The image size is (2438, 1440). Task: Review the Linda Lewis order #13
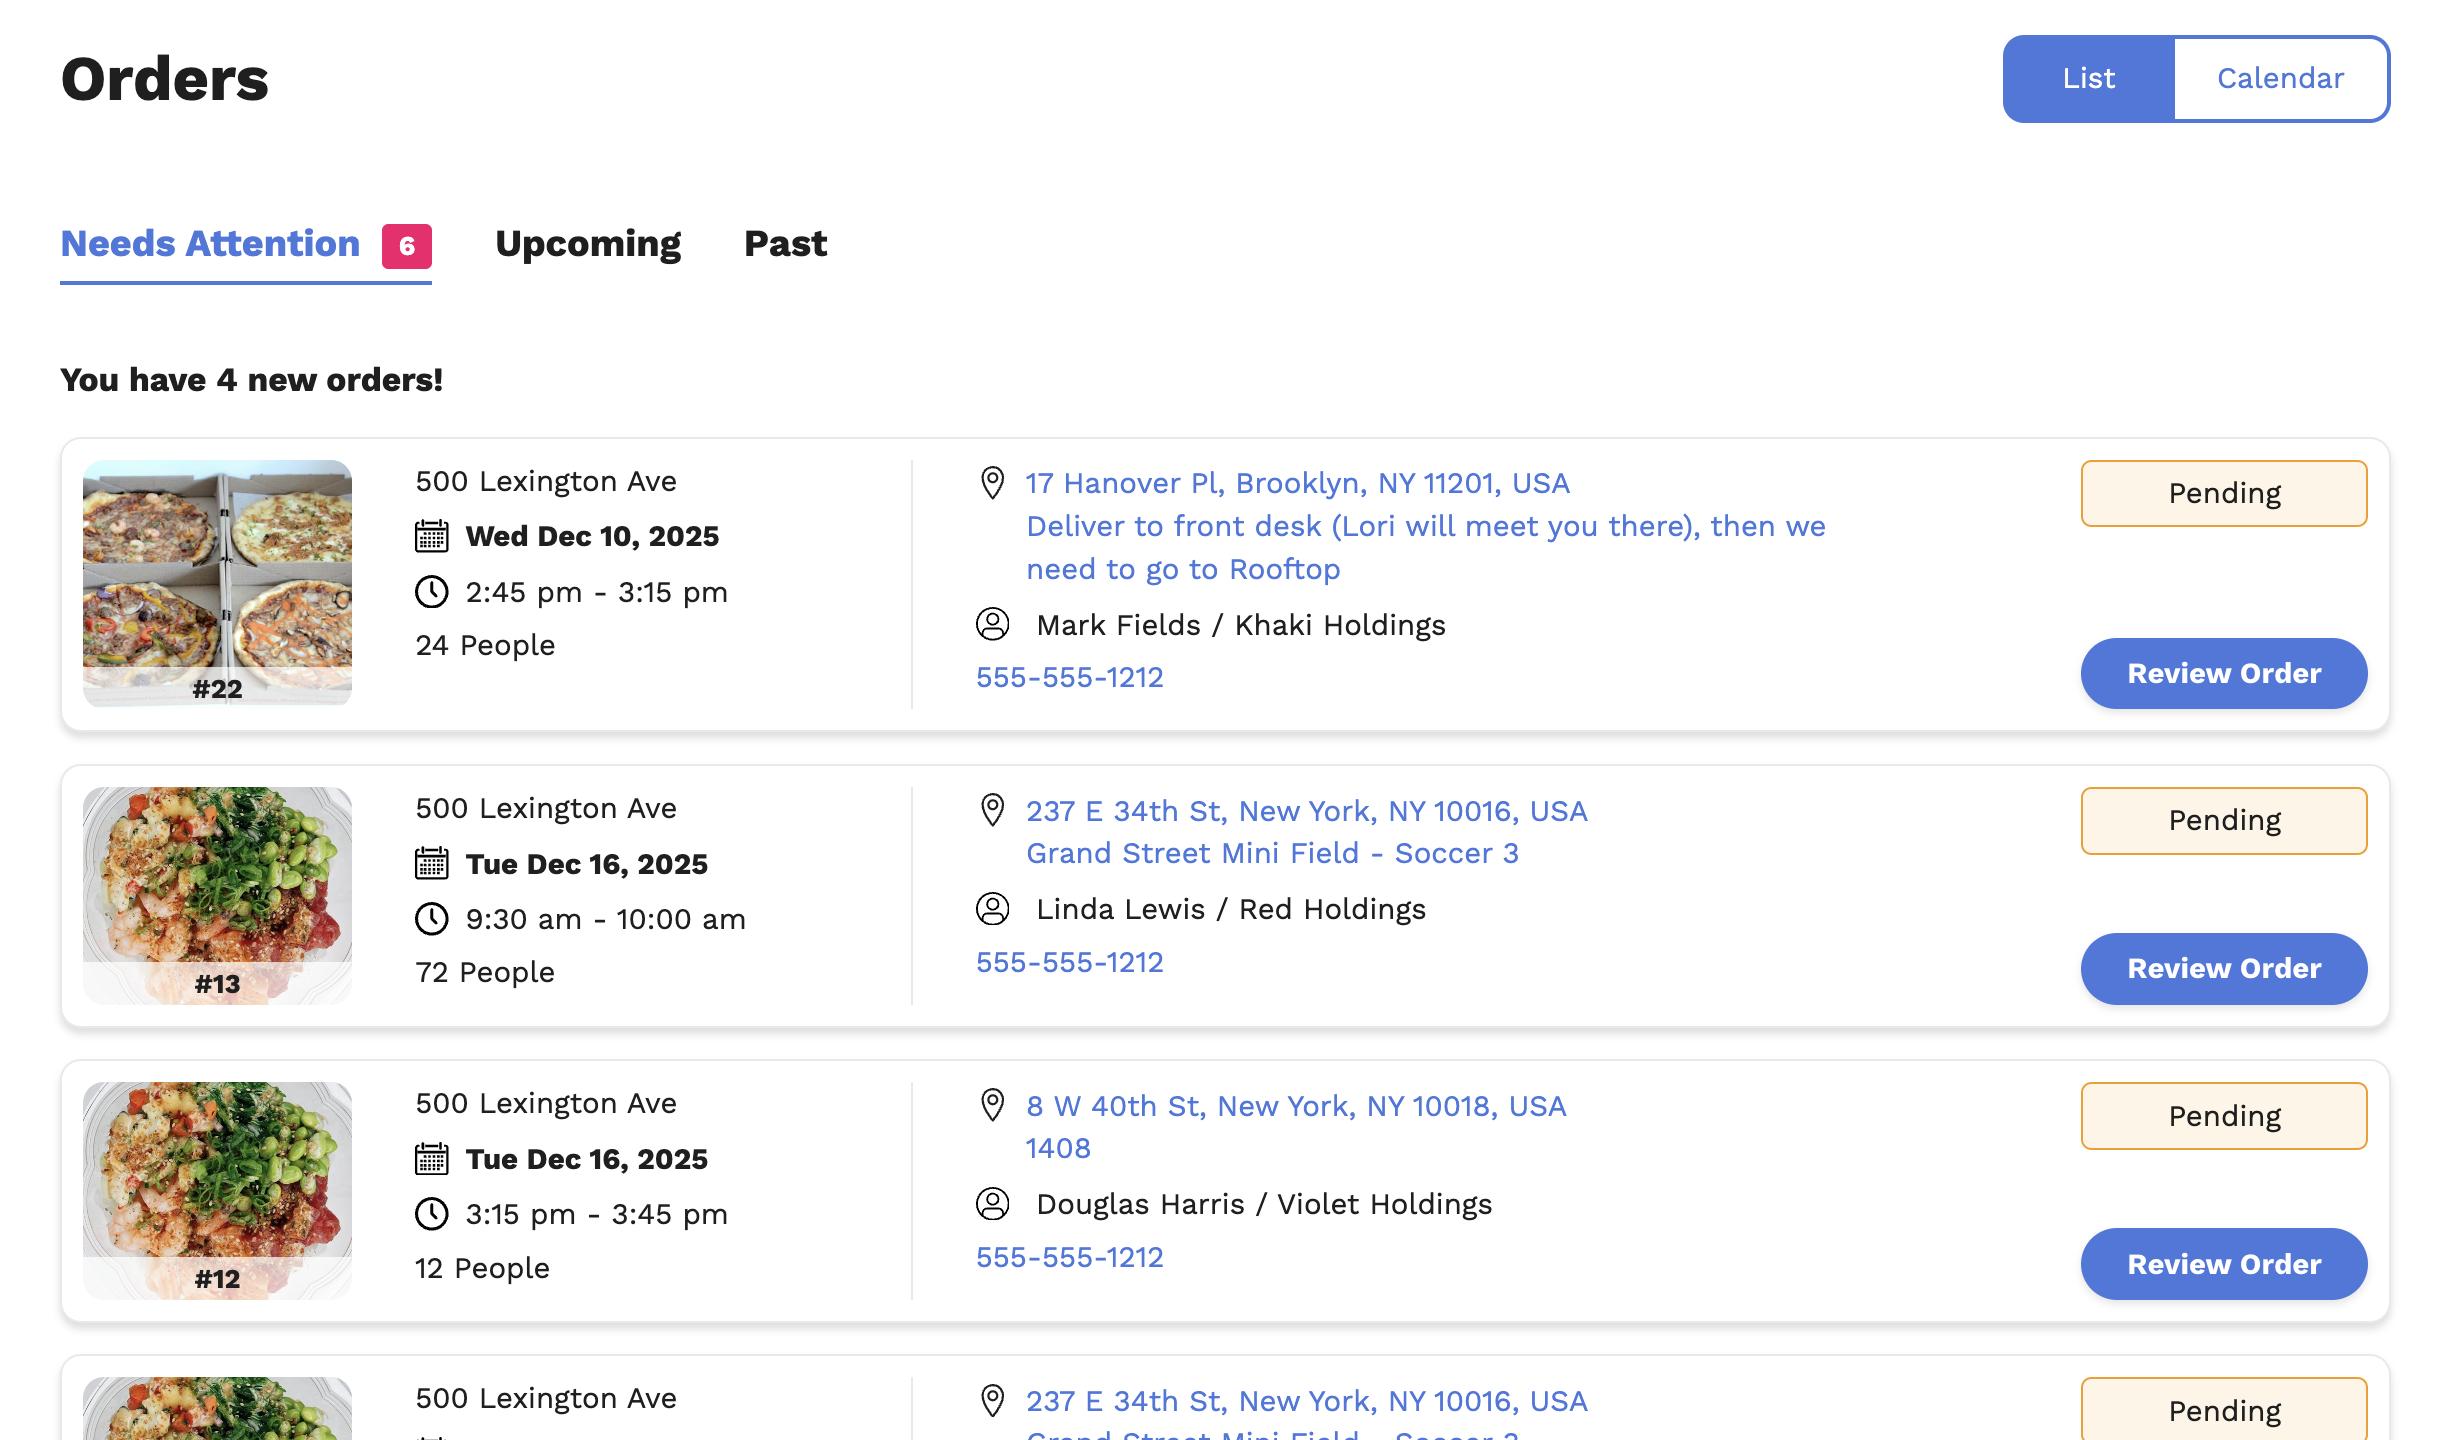point(2223,969)
